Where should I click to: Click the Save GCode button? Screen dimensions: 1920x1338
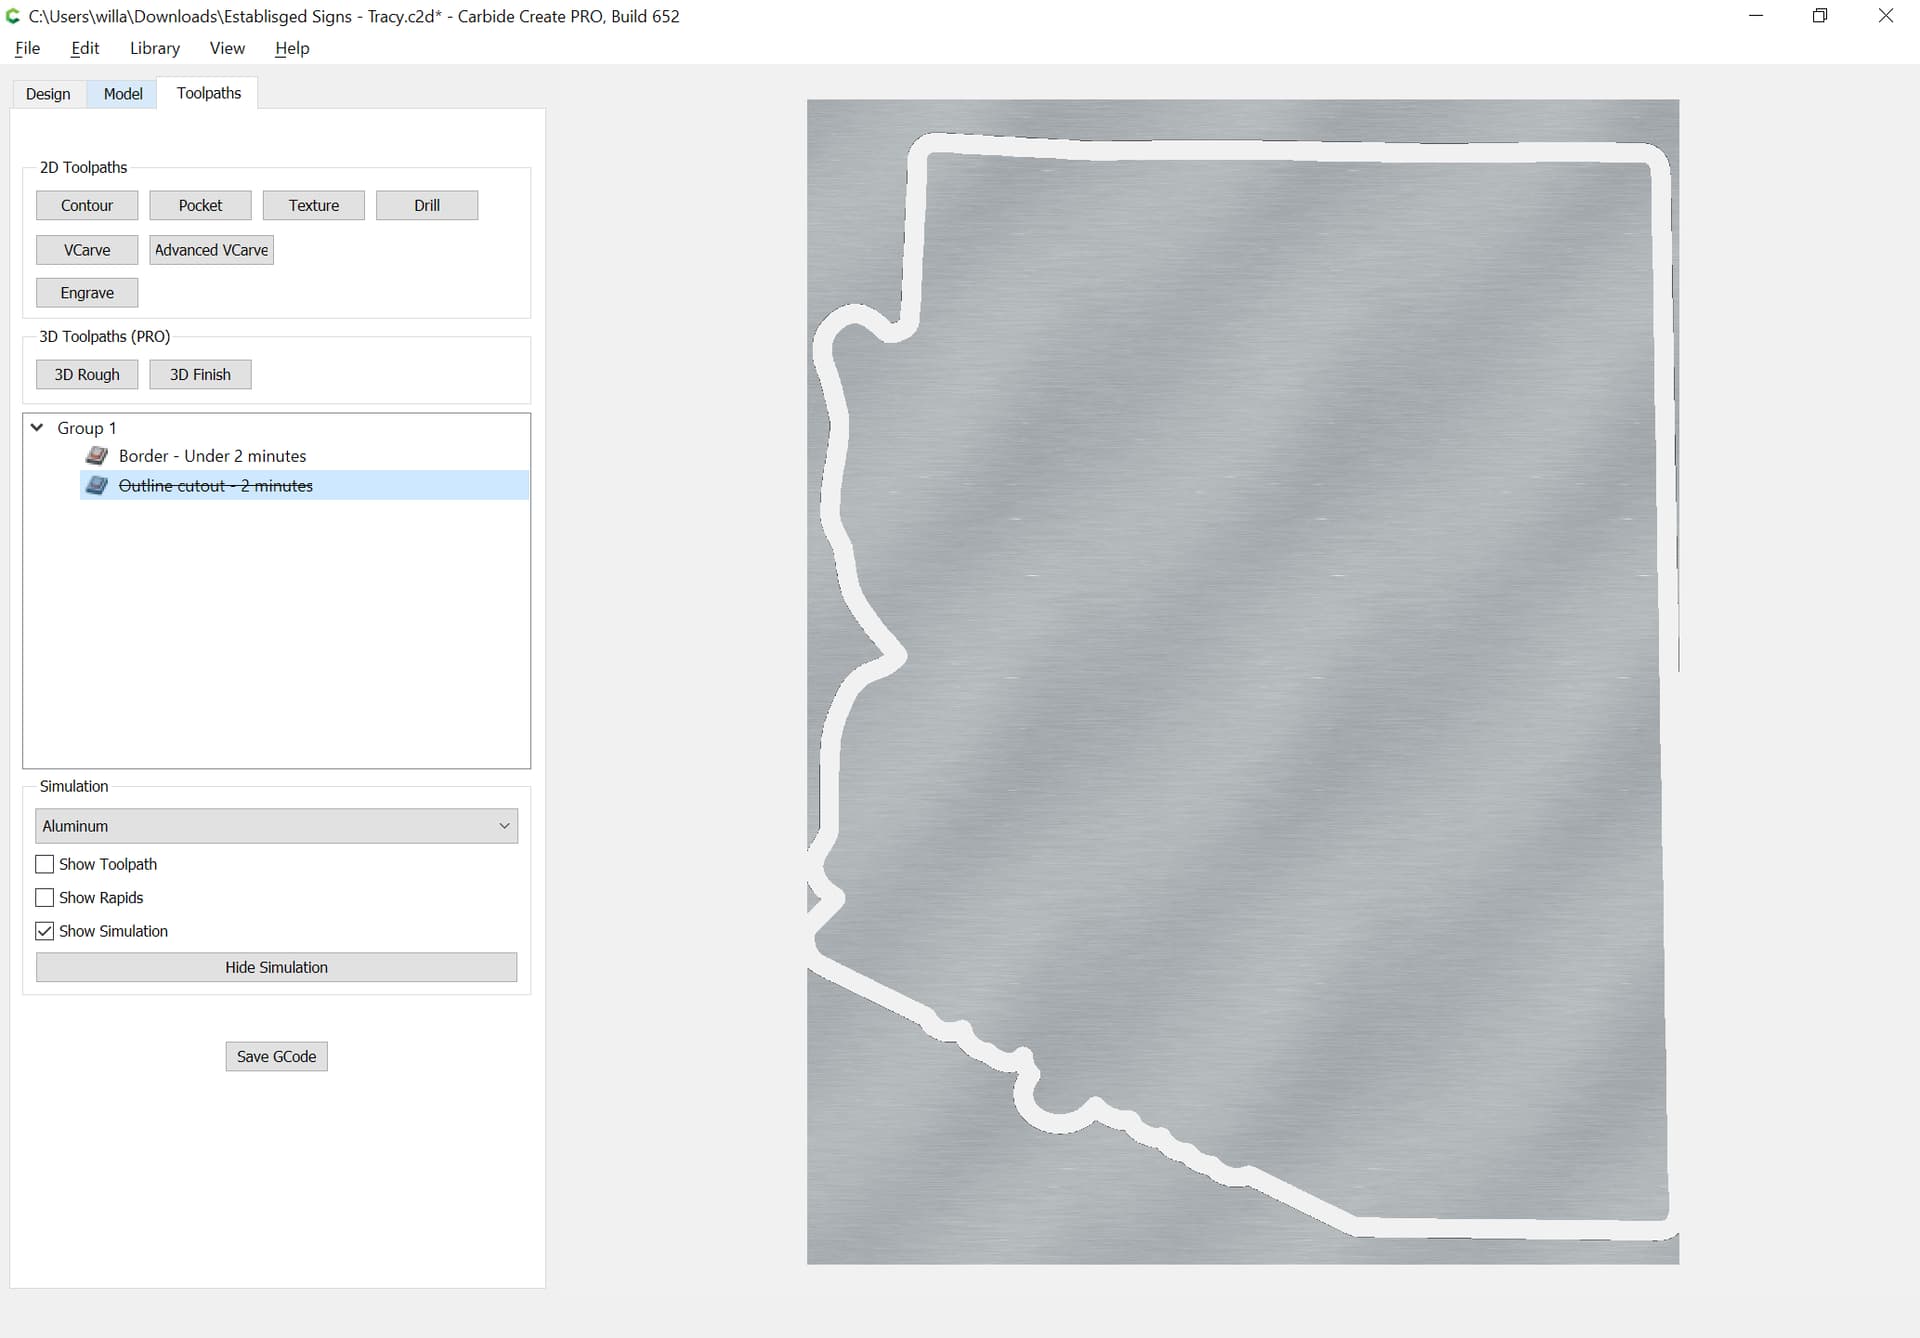pyautogui.click(x=276, y=1056)
